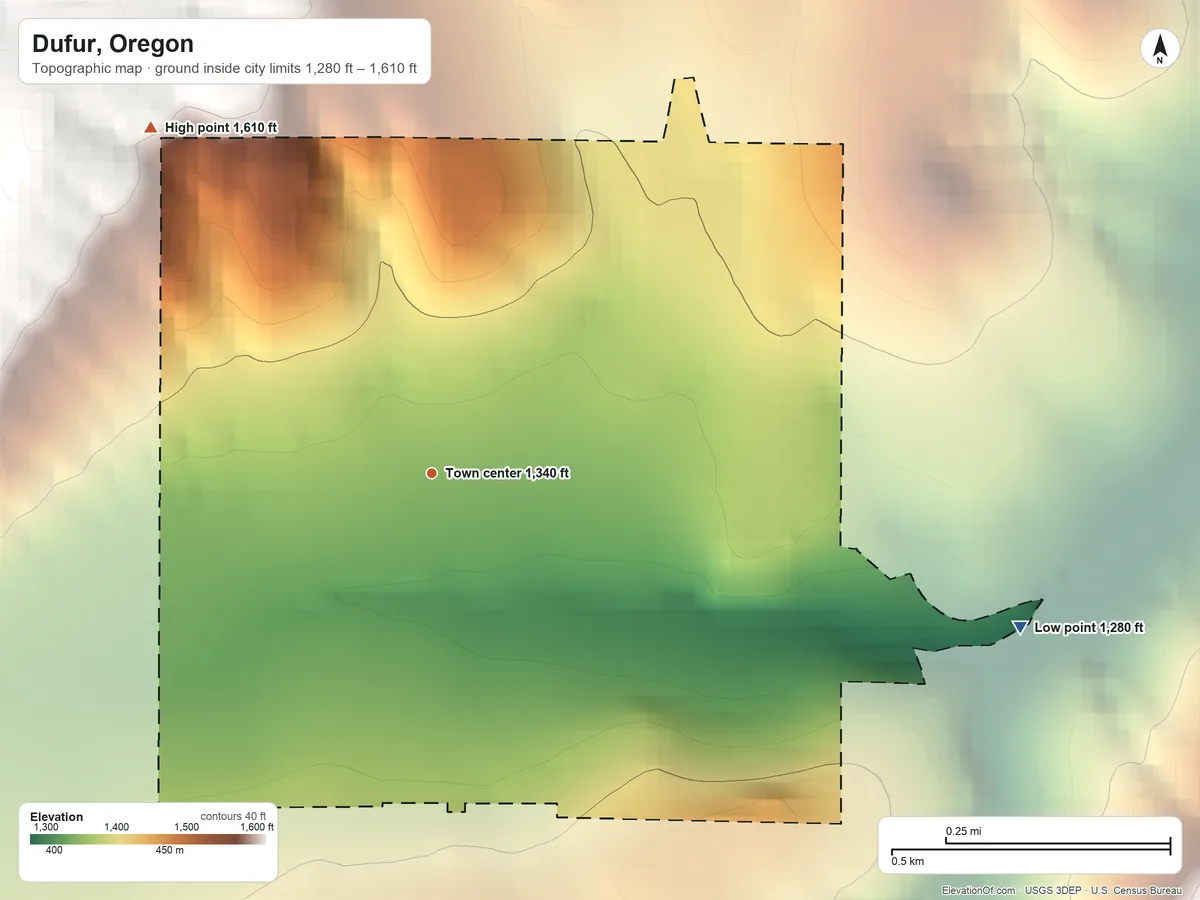Select the topographic map subtitle text
This screenshot has width=1200, height=900.
point(225,71)
